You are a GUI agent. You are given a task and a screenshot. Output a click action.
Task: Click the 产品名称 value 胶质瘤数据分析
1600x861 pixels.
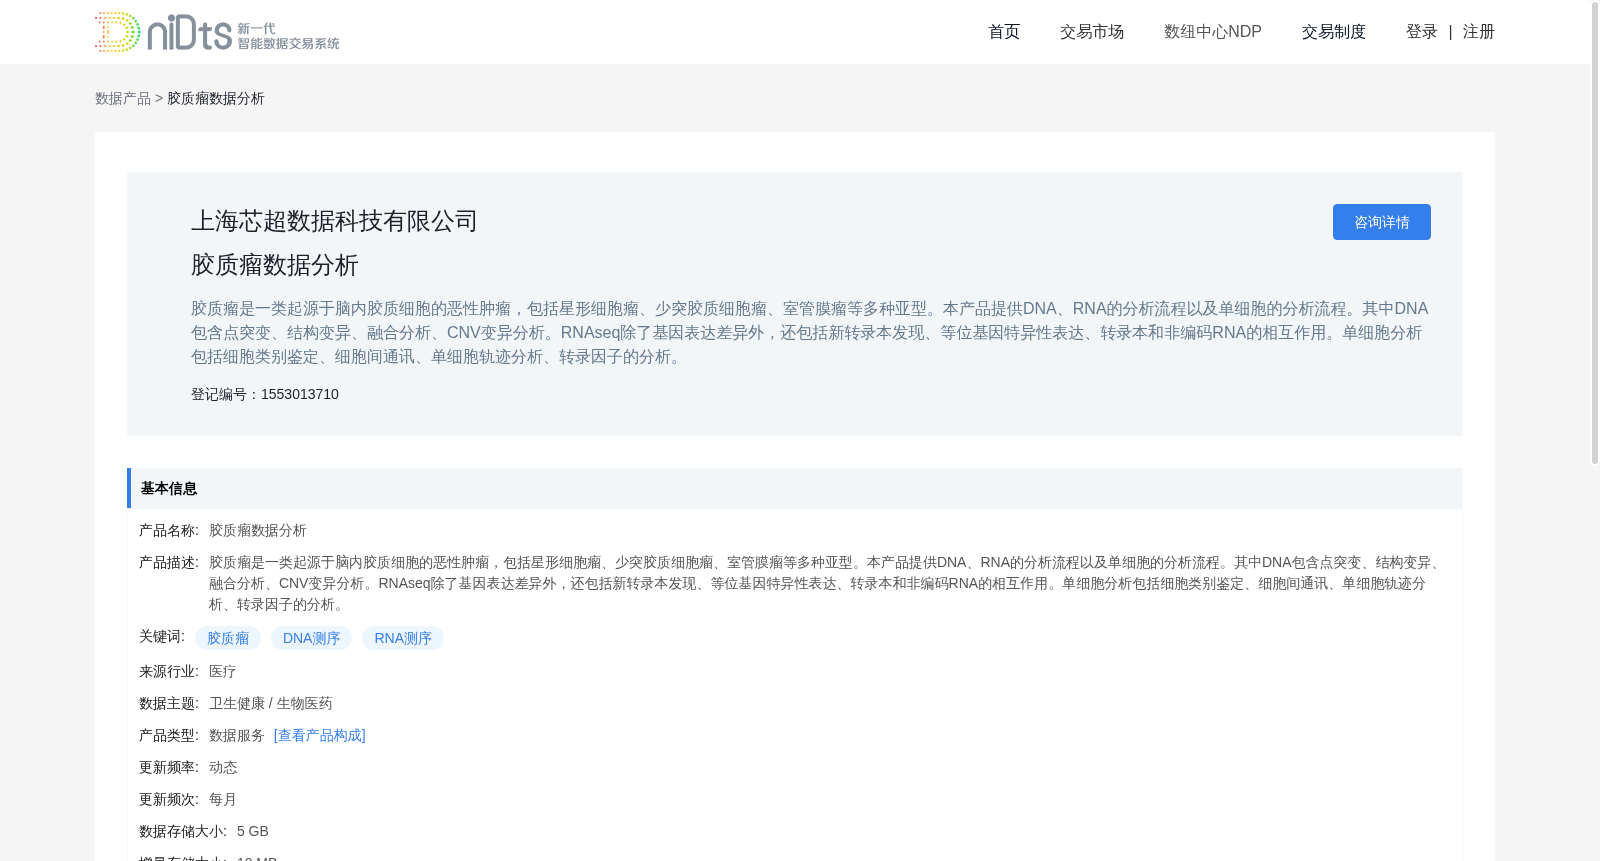coord(258,530)
